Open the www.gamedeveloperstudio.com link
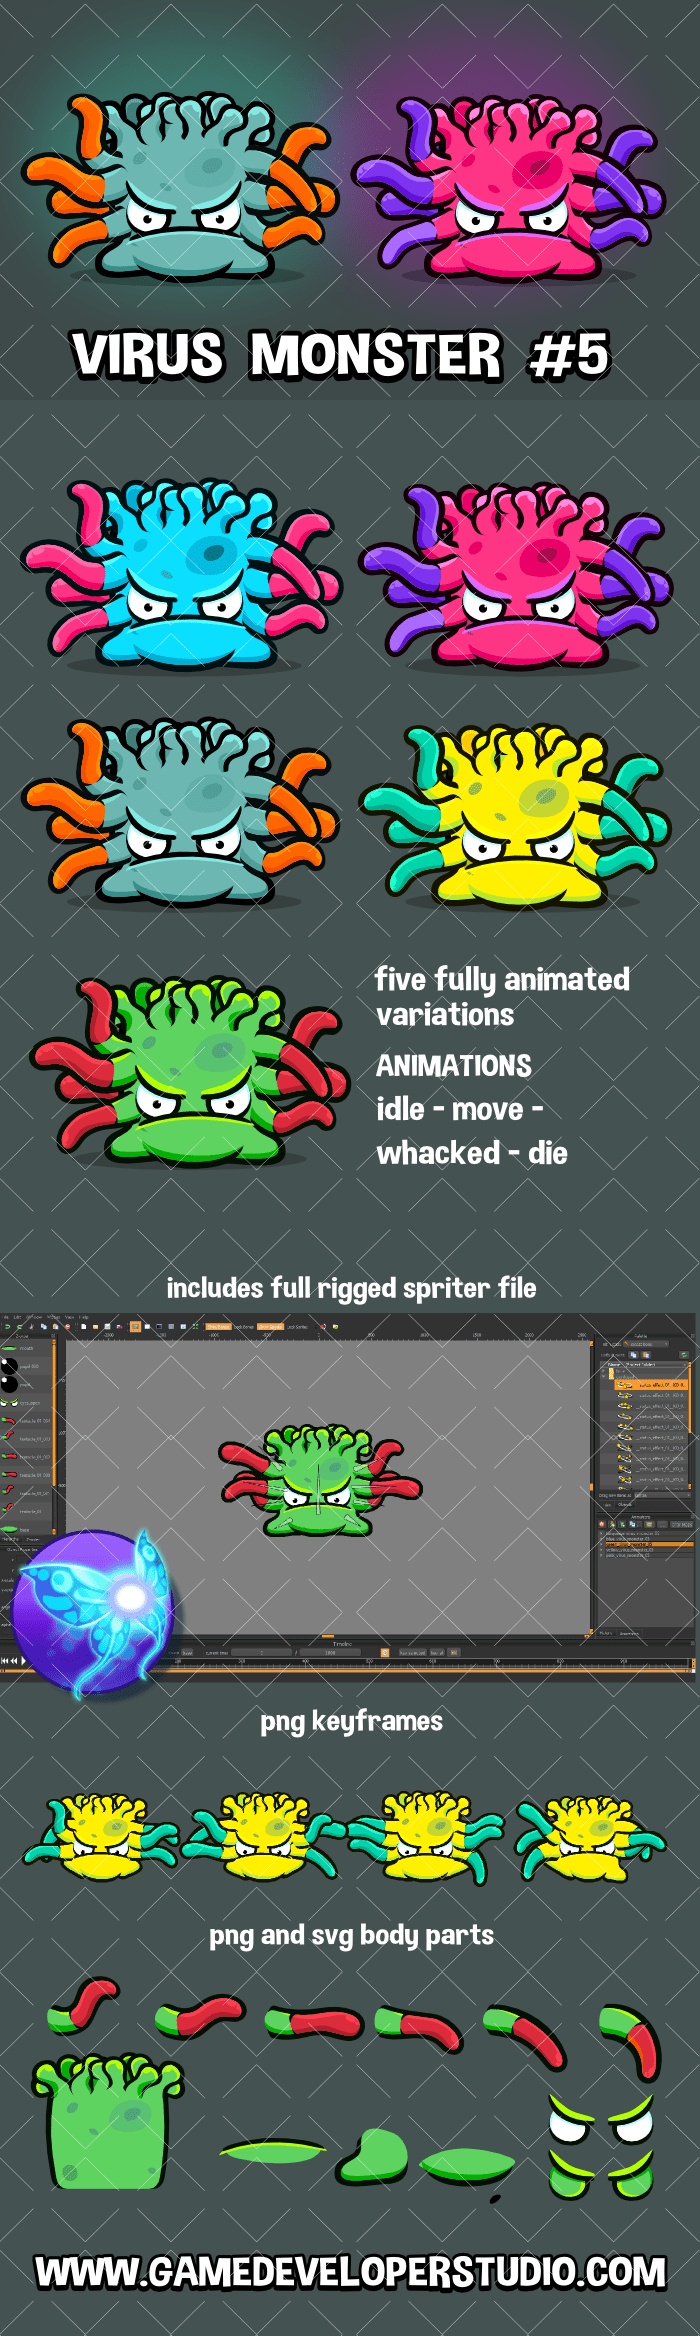Screen dimensions: 700x2336 [x=351, y=2272]
